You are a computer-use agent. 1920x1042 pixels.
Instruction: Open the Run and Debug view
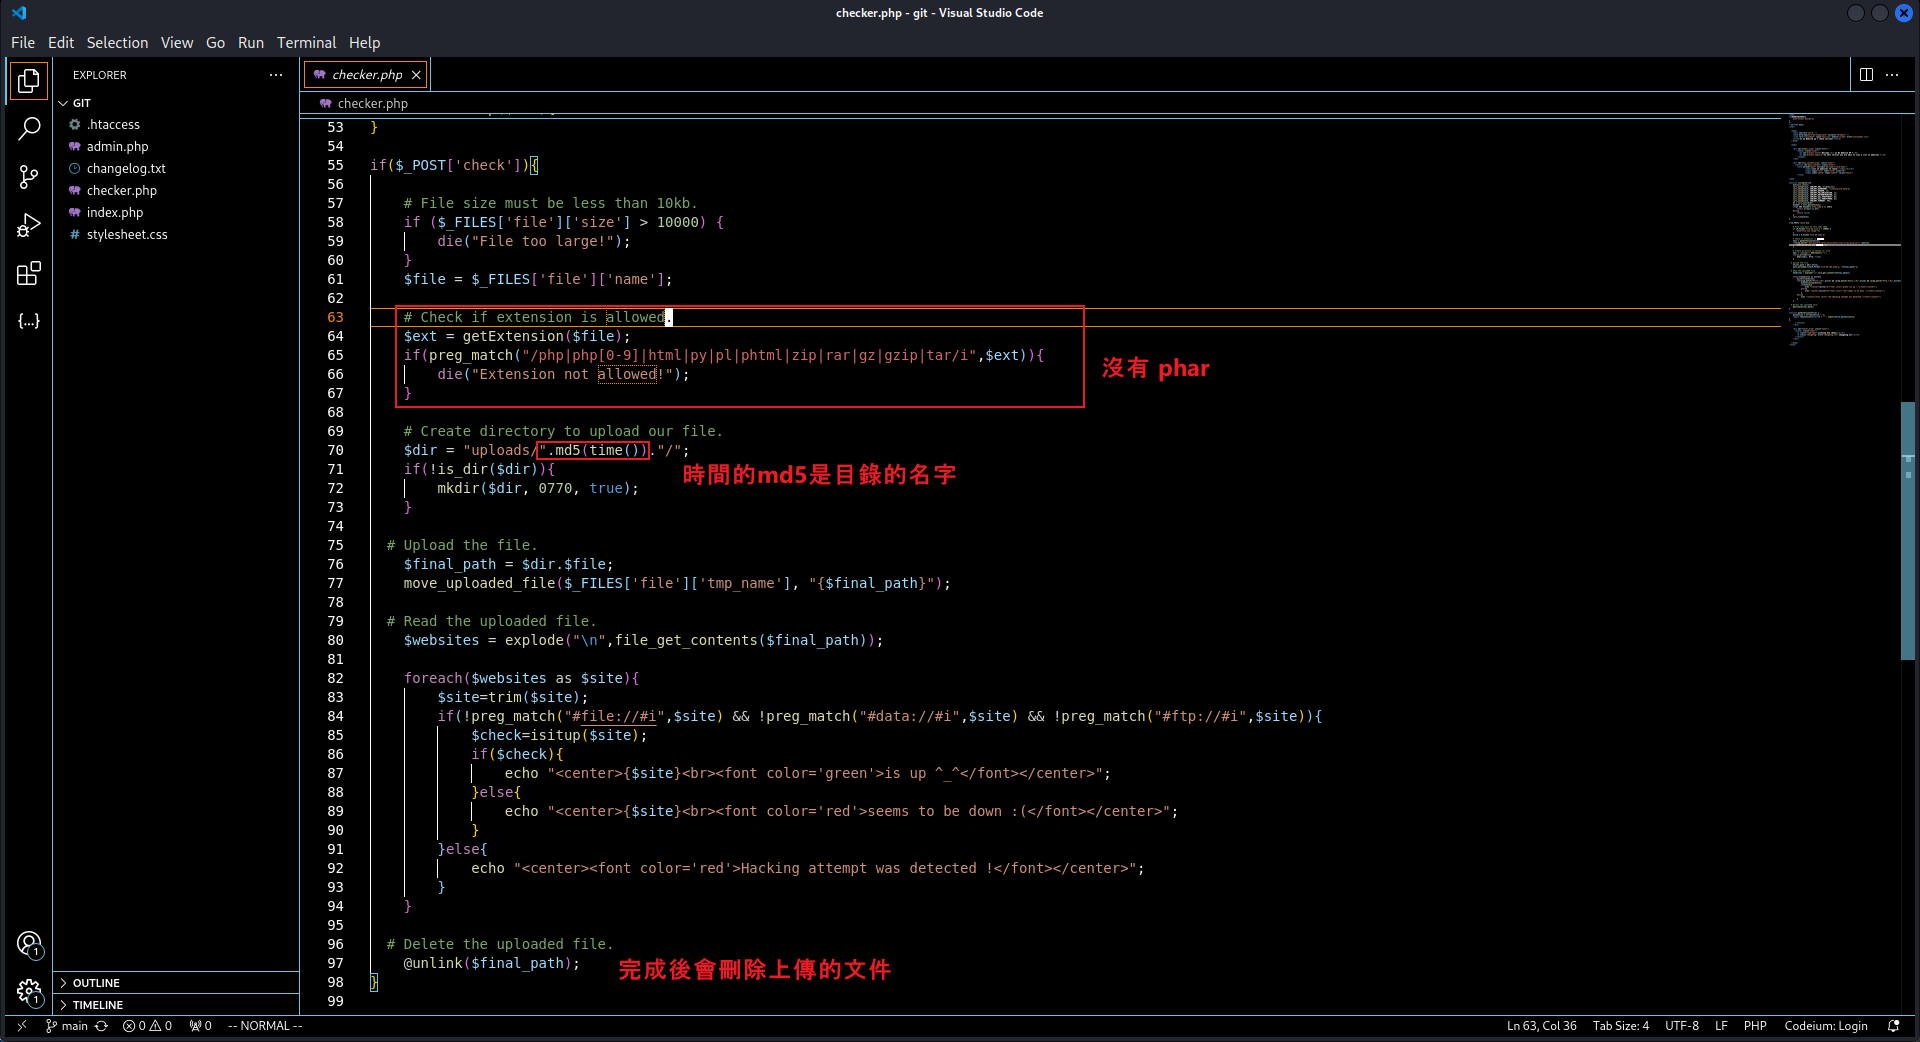click(x=28, y=225)
